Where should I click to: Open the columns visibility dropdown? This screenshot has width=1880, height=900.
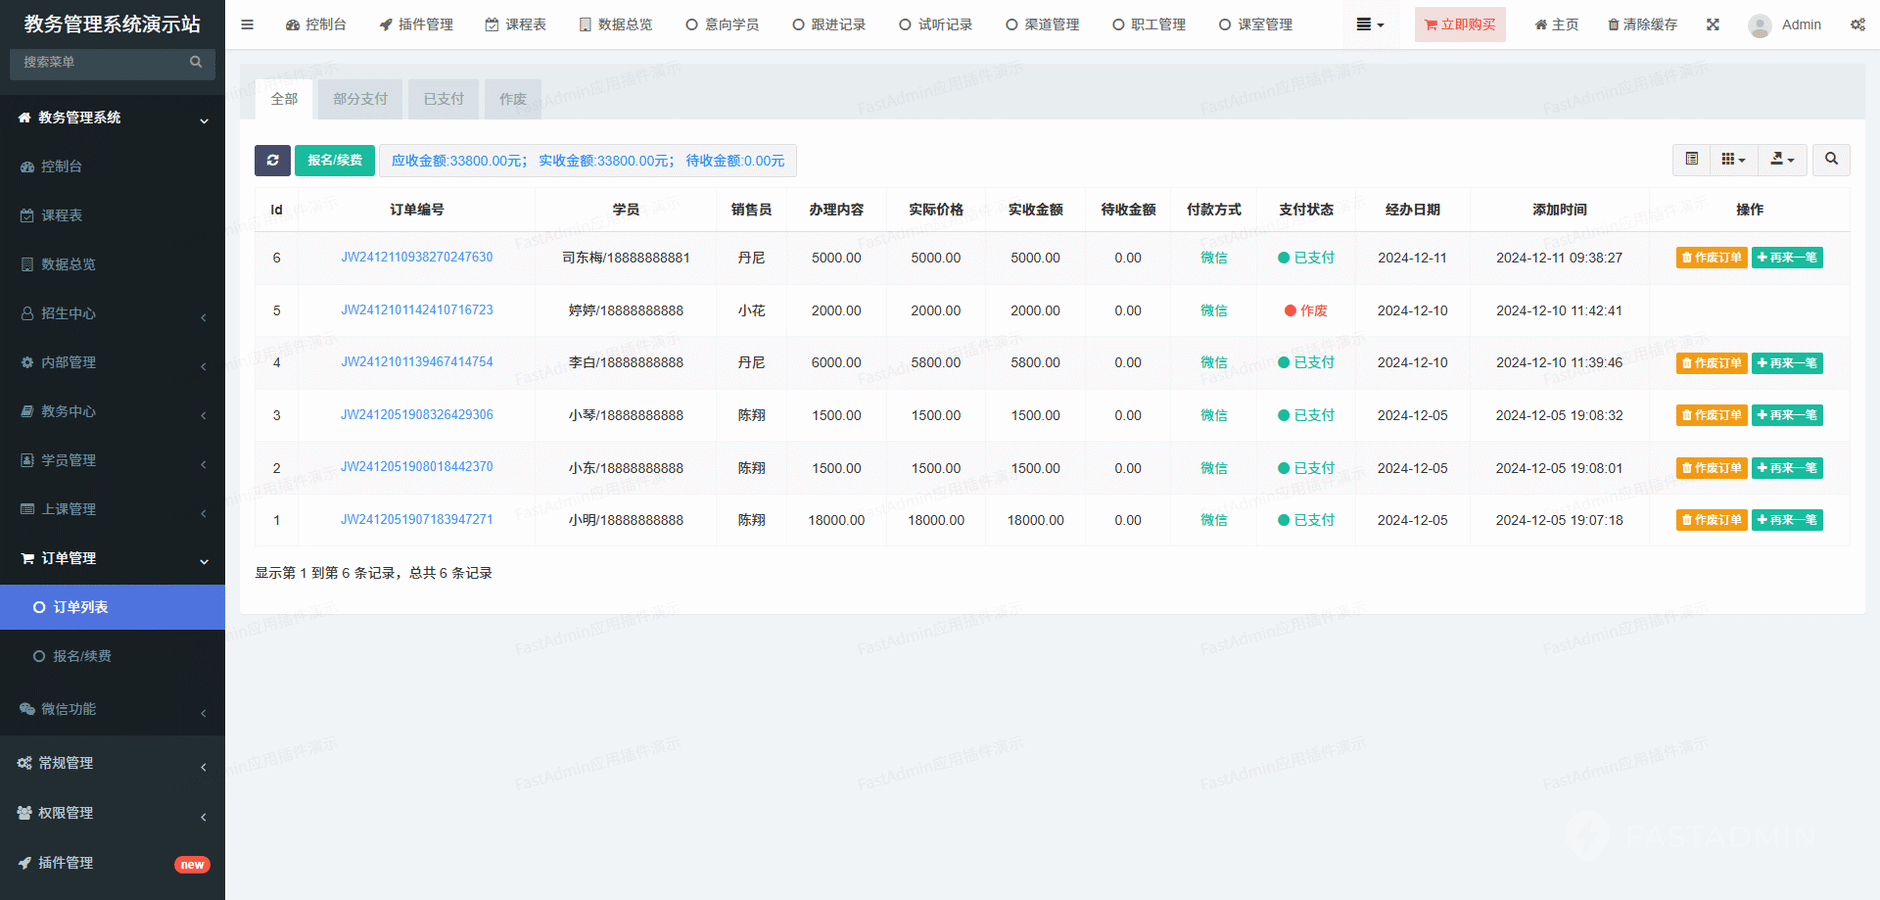point(1733,160)
